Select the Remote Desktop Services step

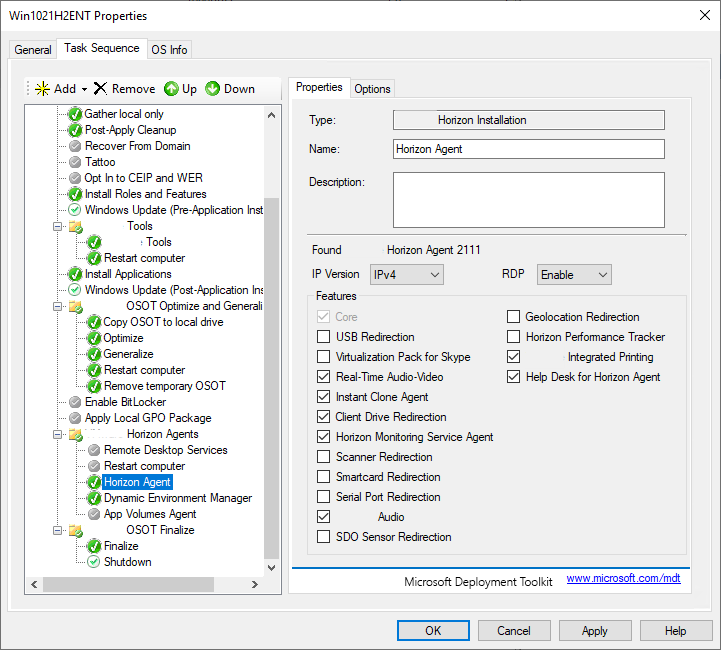[x=166, y=450]
